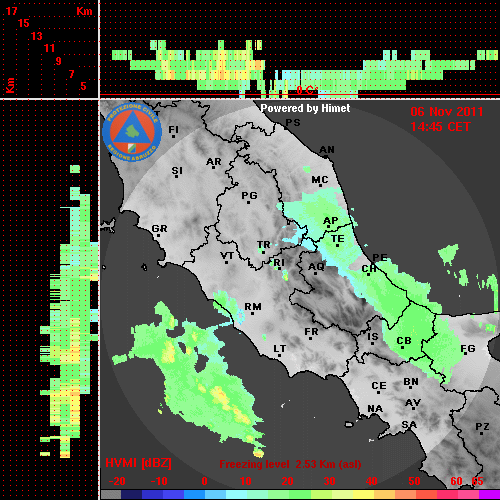
Task: Click the '50' dBZ scale value
Action: (414, 481)
